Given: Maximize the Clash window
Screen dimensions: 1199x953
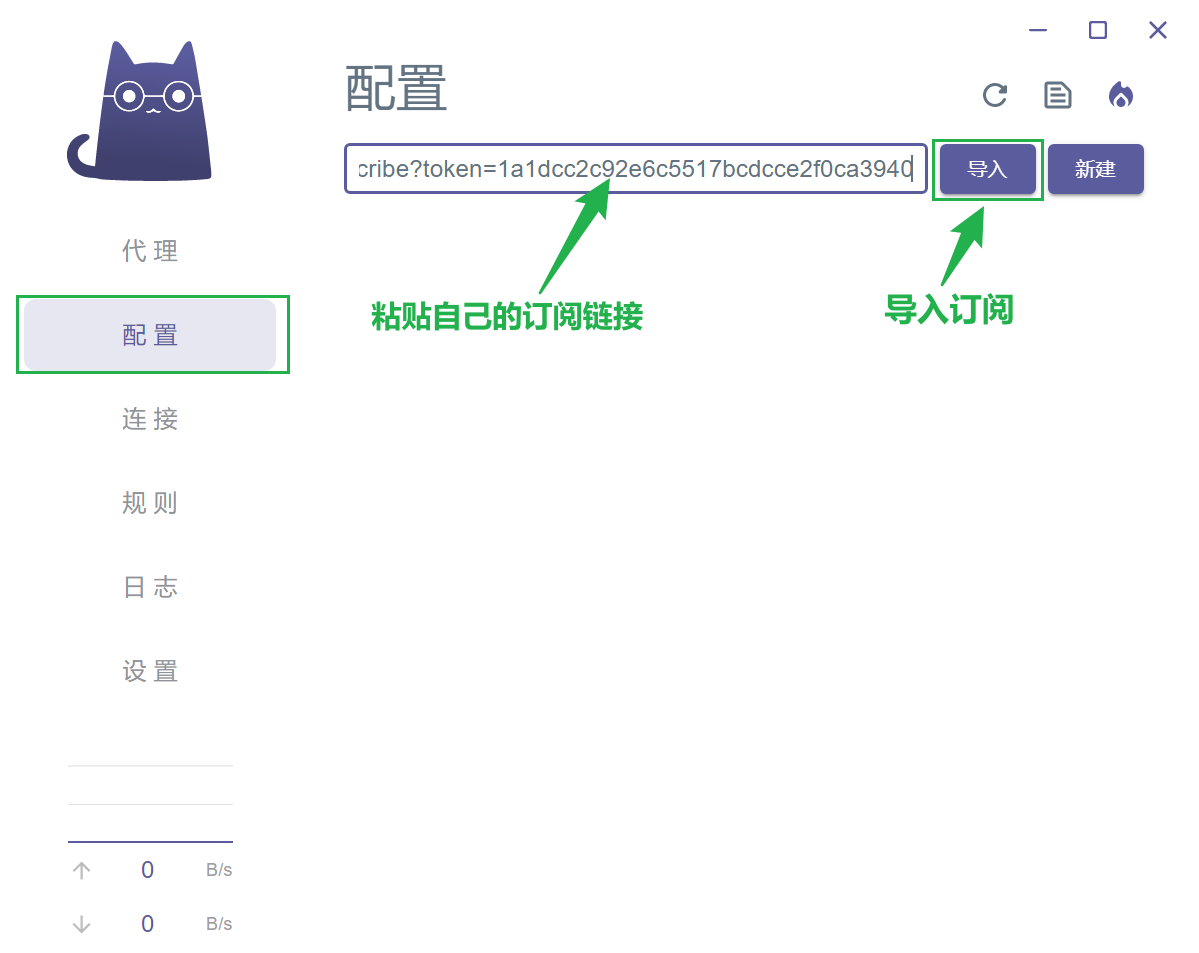Looking at the screenshot, I should 1098,30.
